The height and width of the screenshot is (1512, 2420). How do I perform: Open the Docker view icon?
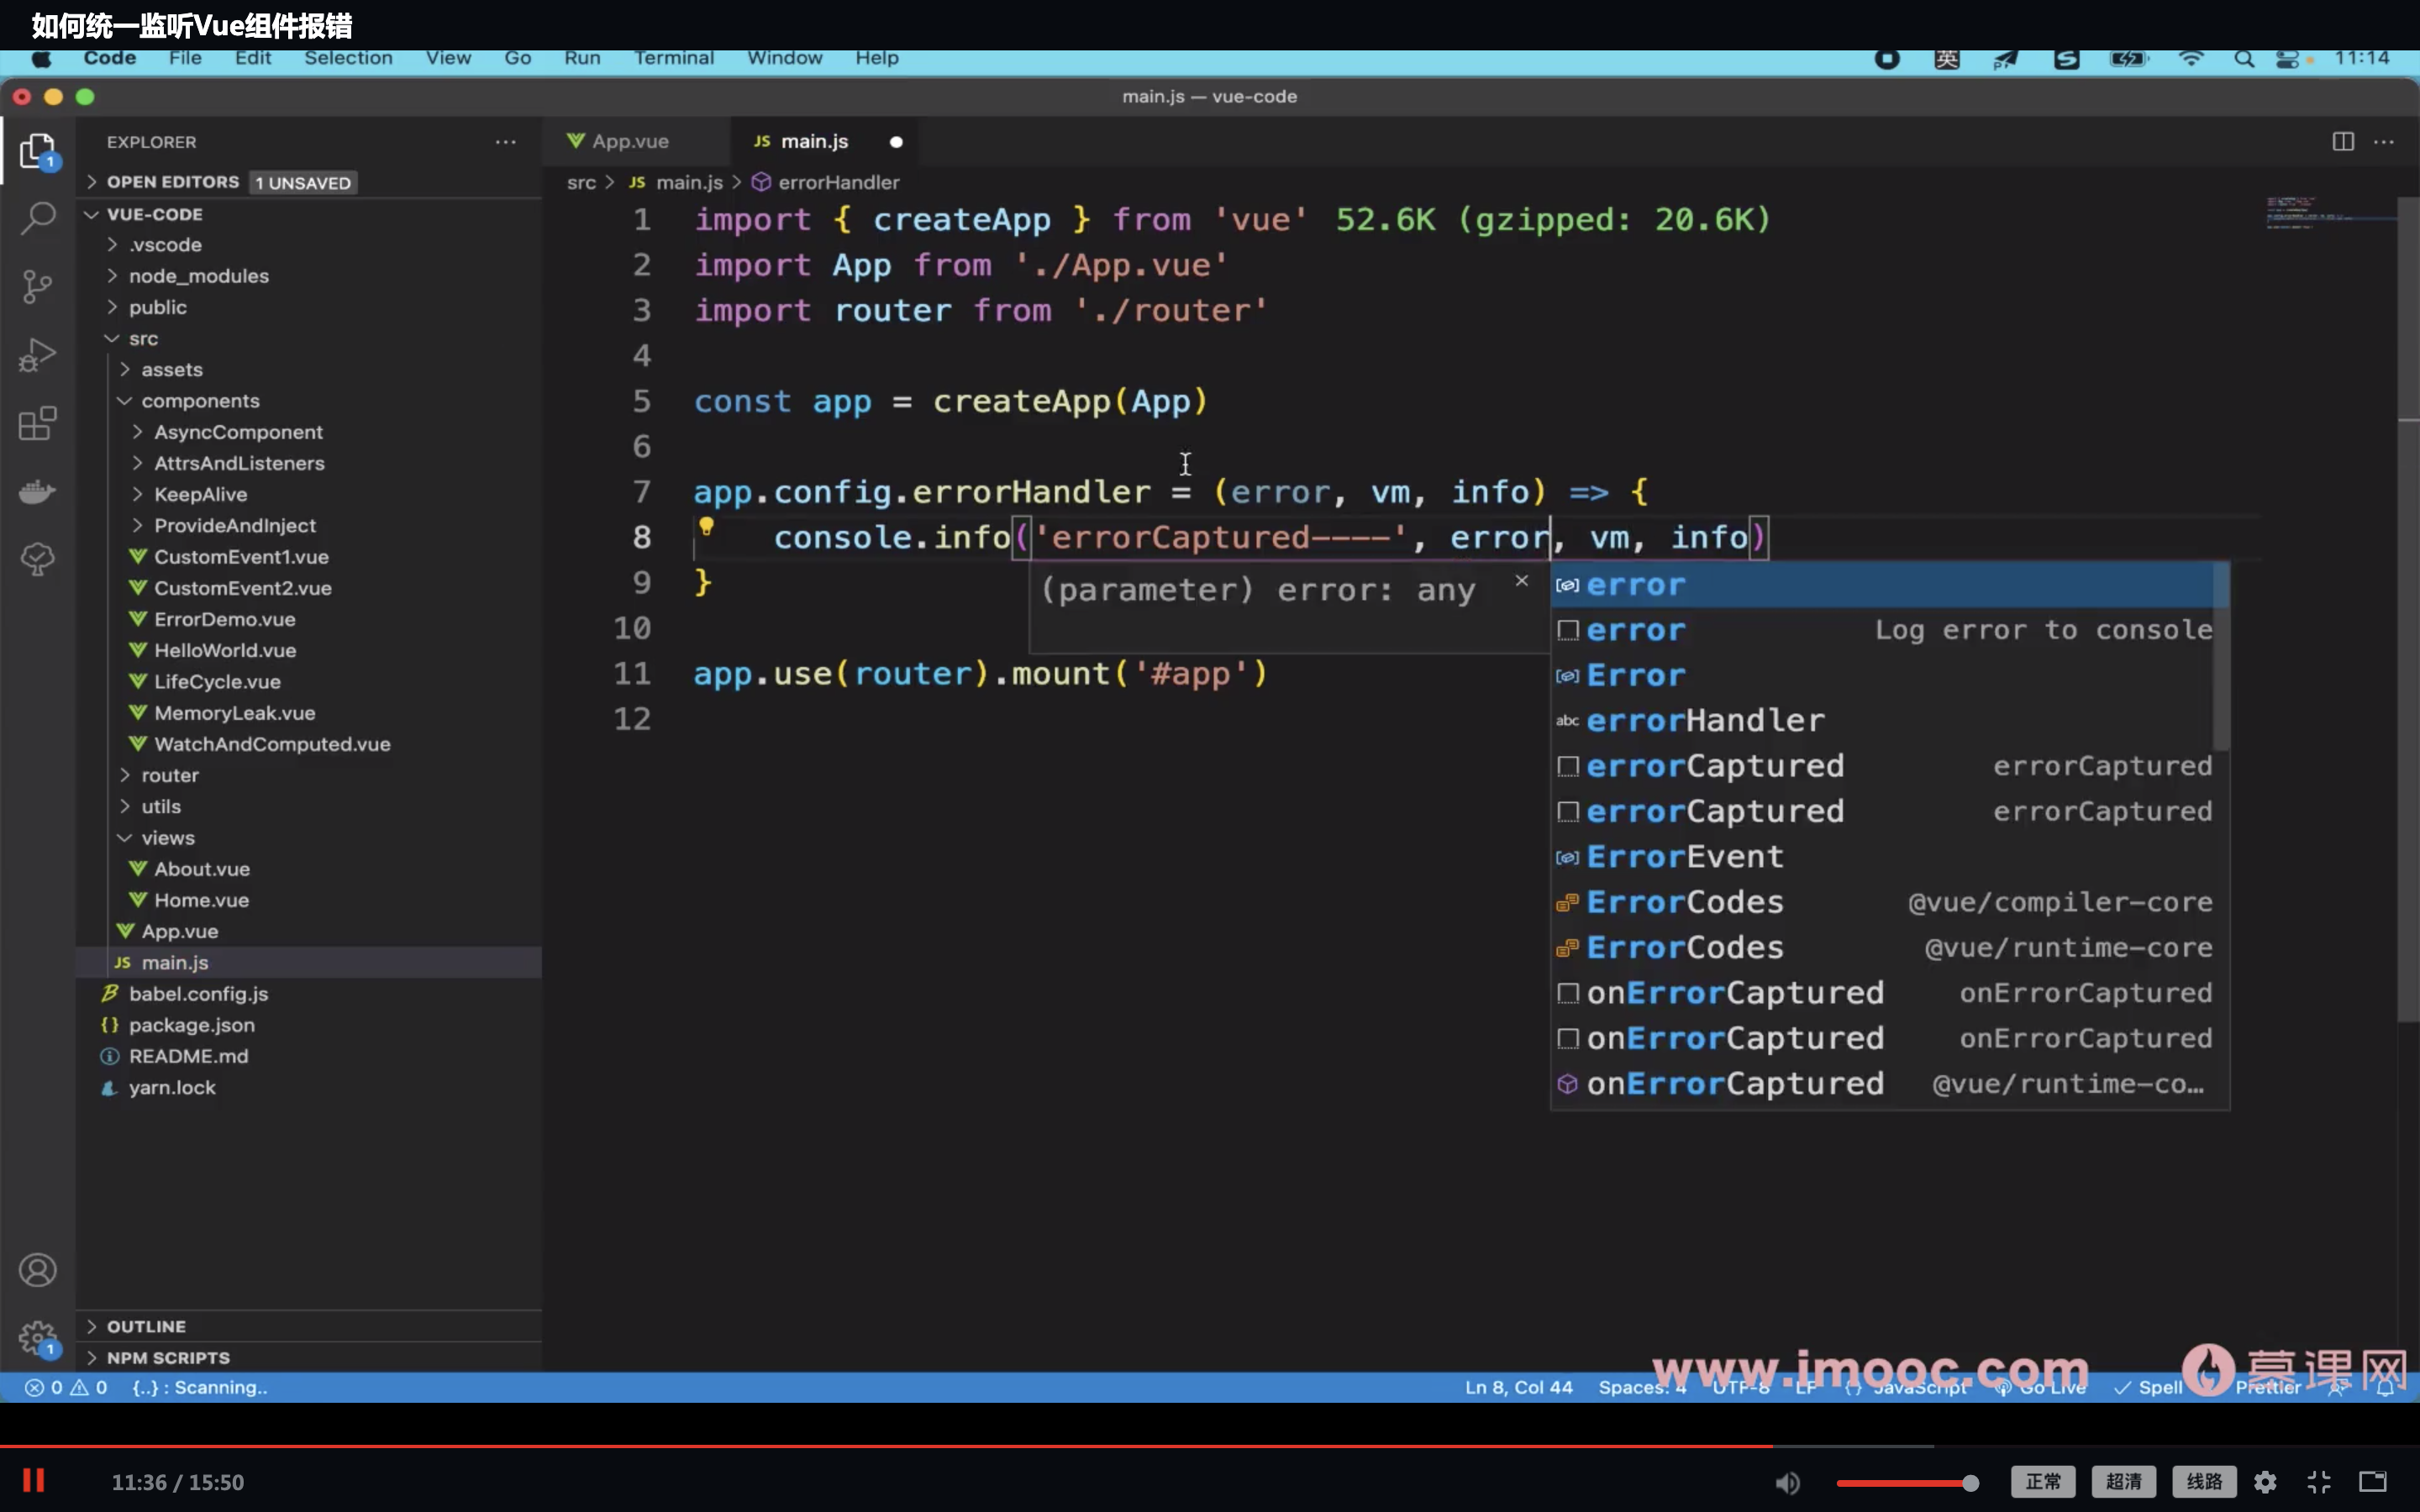[x=38, y=491]
